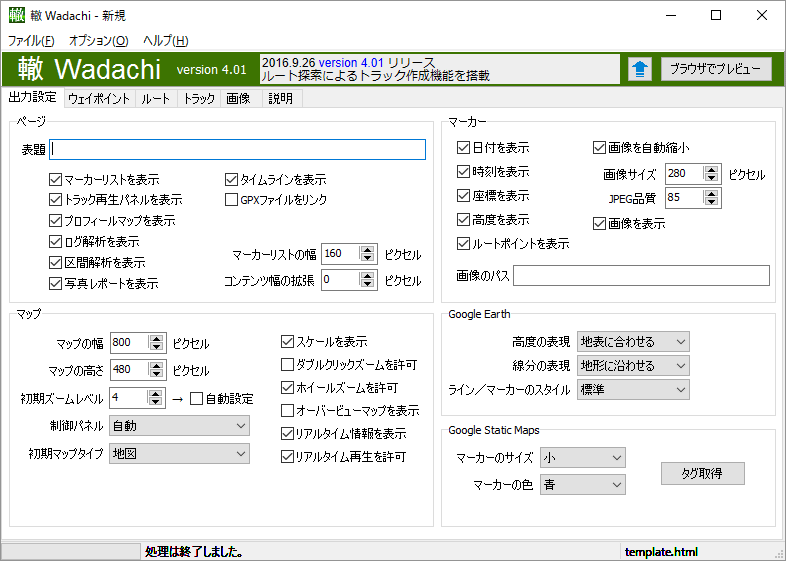Disable タイムラインを表示 checkbox

click(231, 179)
